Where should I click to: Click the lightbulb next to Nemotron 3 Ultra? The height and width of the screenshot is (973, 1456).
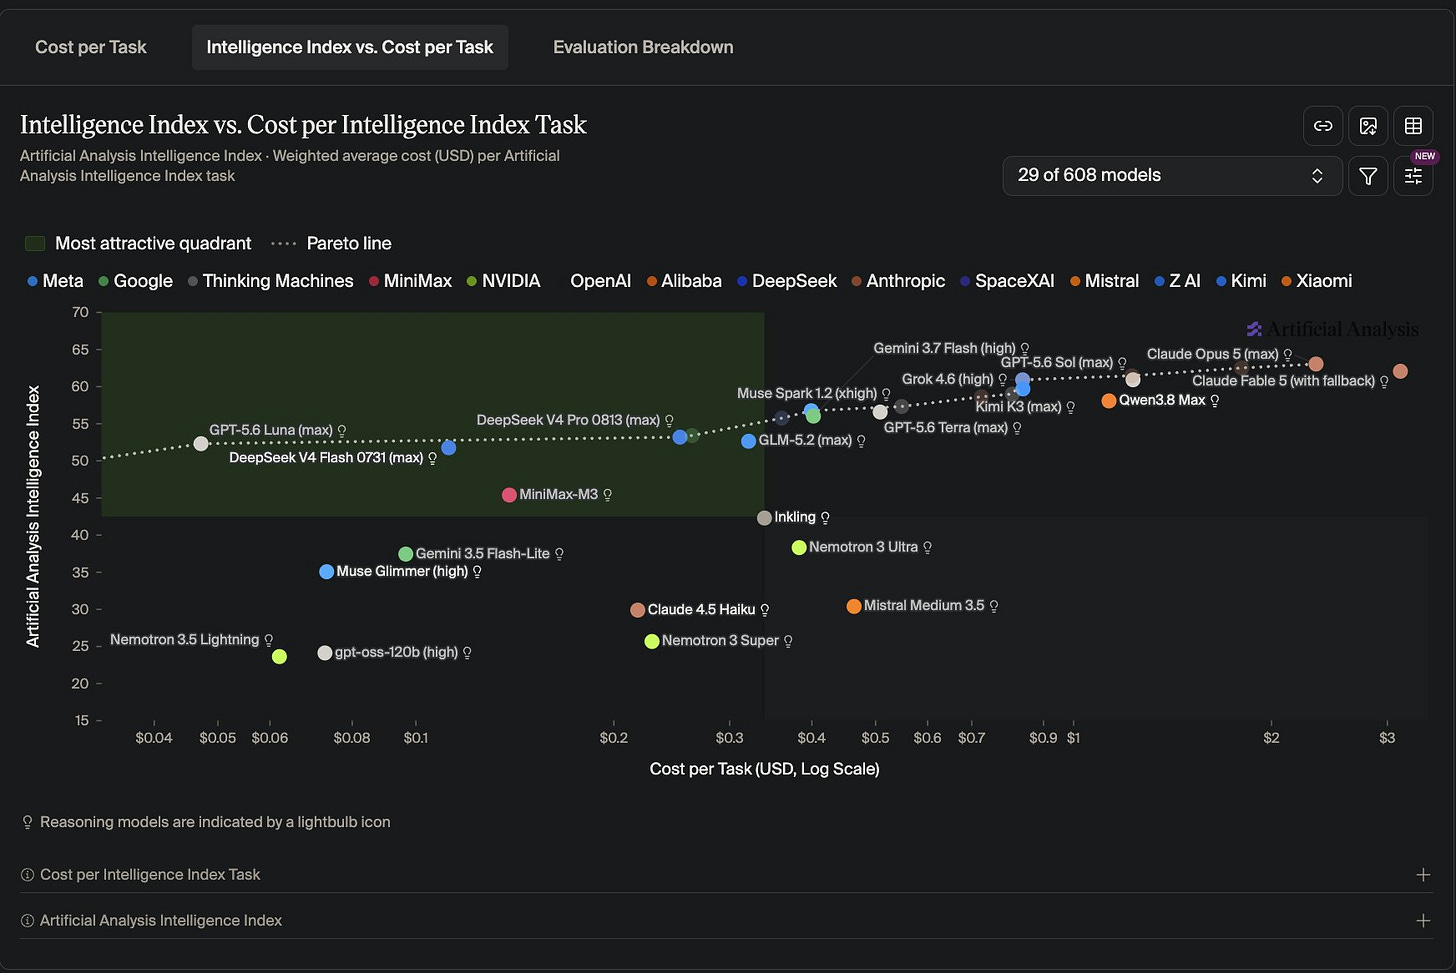(x=927, y=548)
